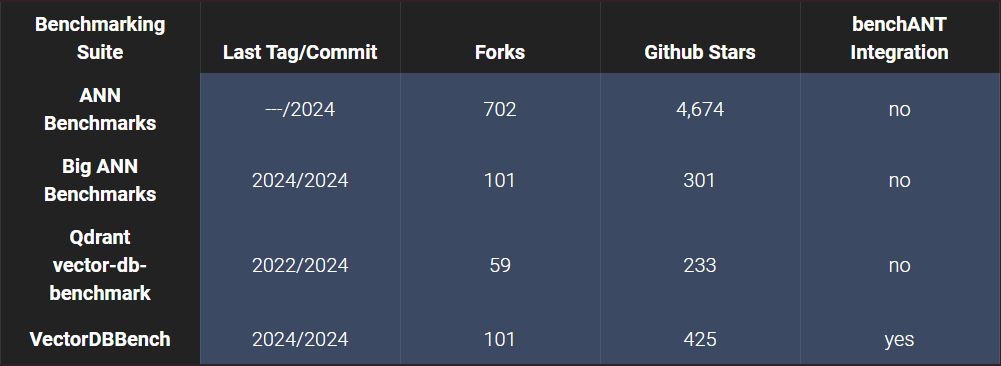The image size is (1001, 366).
Task: Click the 2022/2024 tag/commit cell
Action: pos(300,265)
